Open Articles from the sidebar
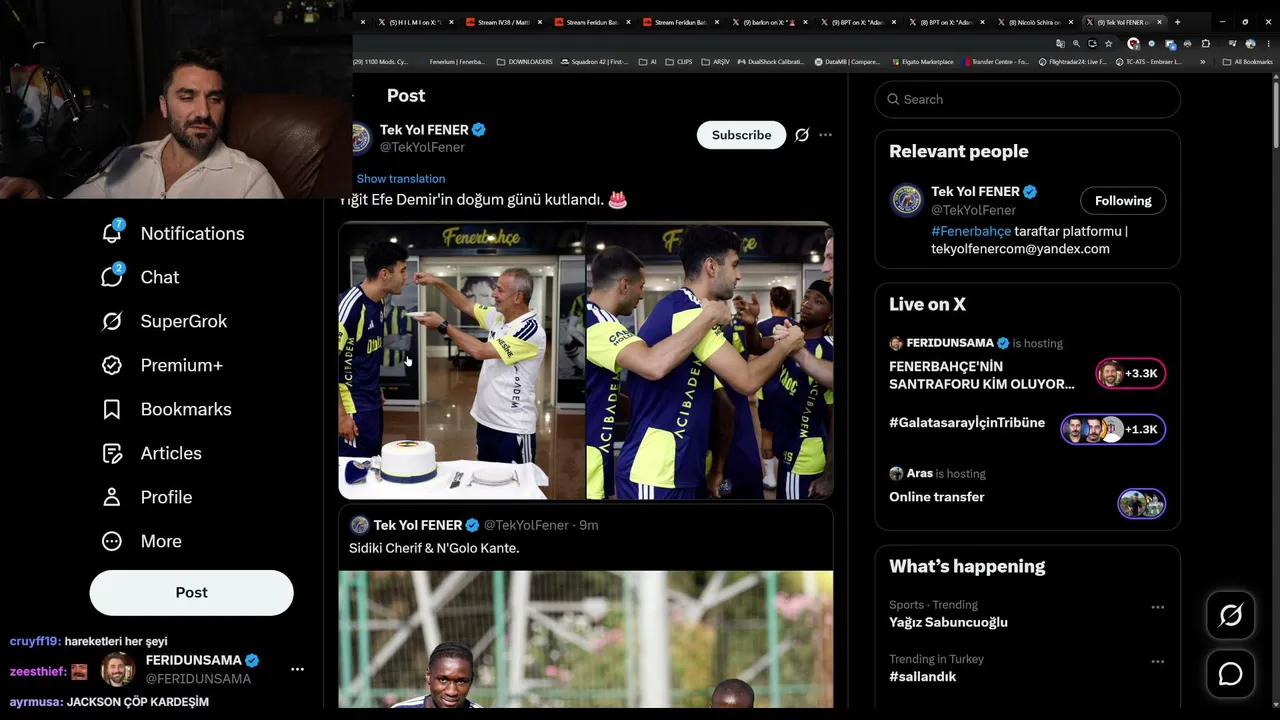The width and height of the screenshot is (1280, 720). pos(151,453)
